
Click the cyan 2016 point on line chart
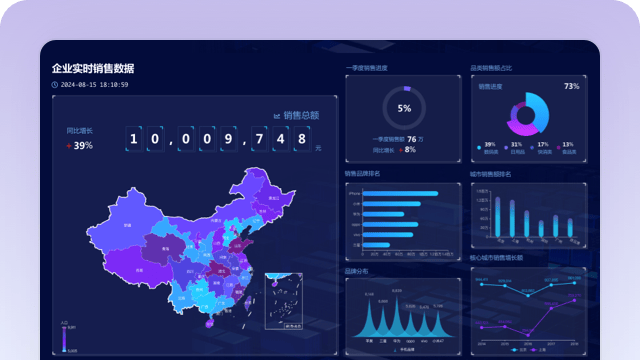[x=528, y=296]
